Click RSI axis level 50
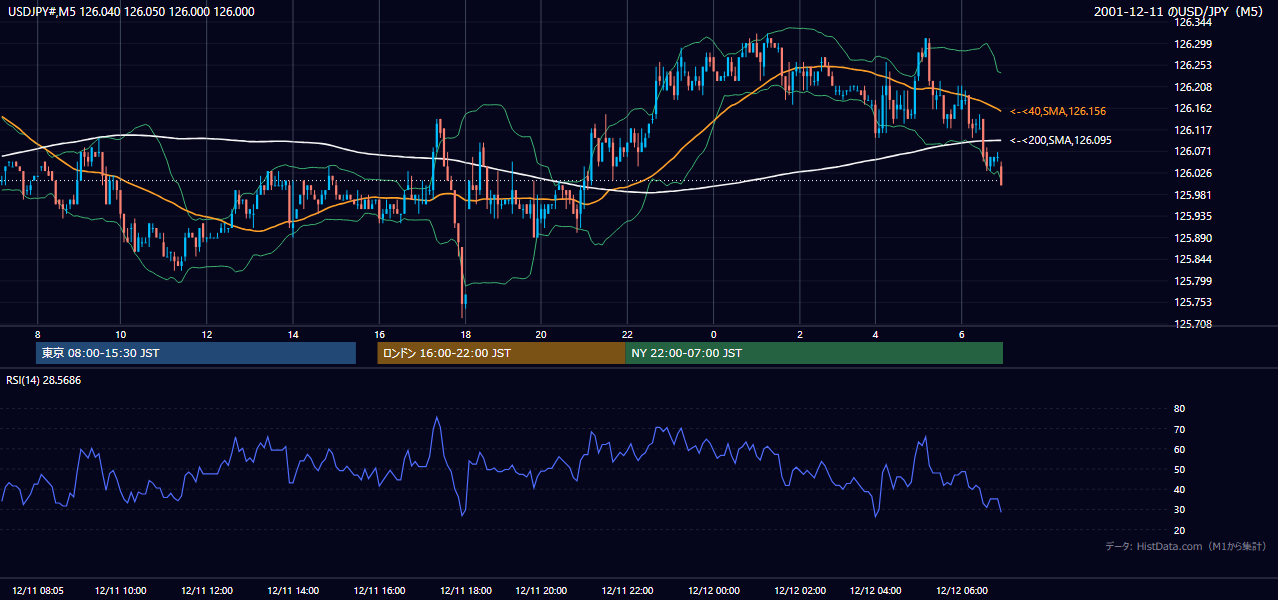Viewport: 1278px width, 600px height. [x=1179, y=469]
